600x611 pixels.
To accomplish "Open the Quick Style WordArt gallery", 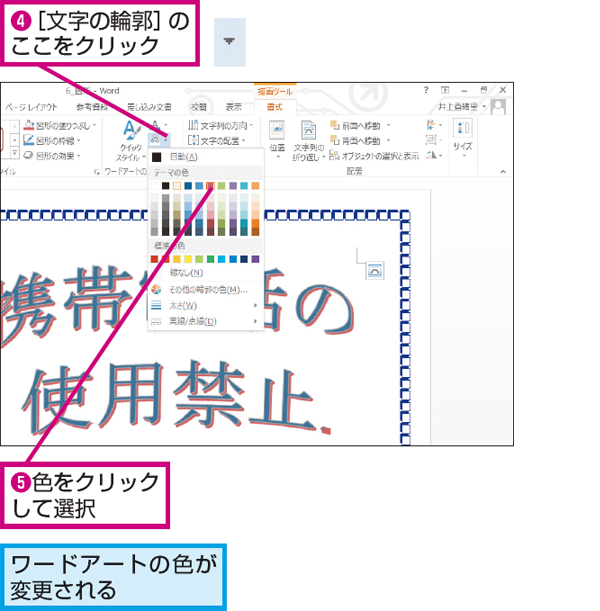I will (x=131, y=140).
